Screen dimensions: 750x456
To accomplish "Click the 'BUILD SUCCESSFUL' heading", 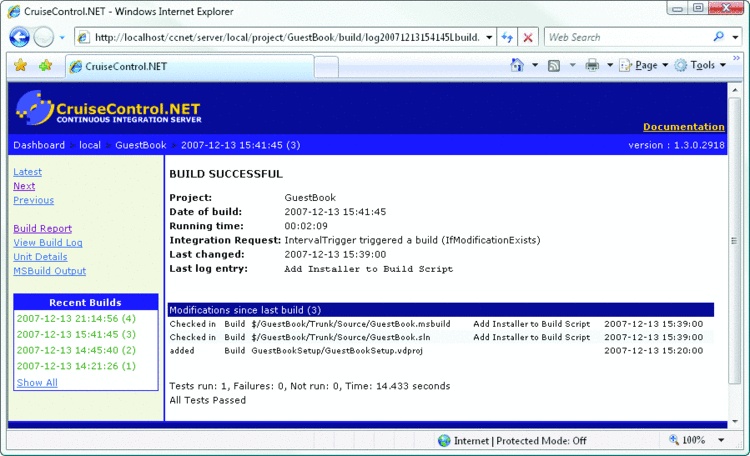I will click(x=226, y=174).
